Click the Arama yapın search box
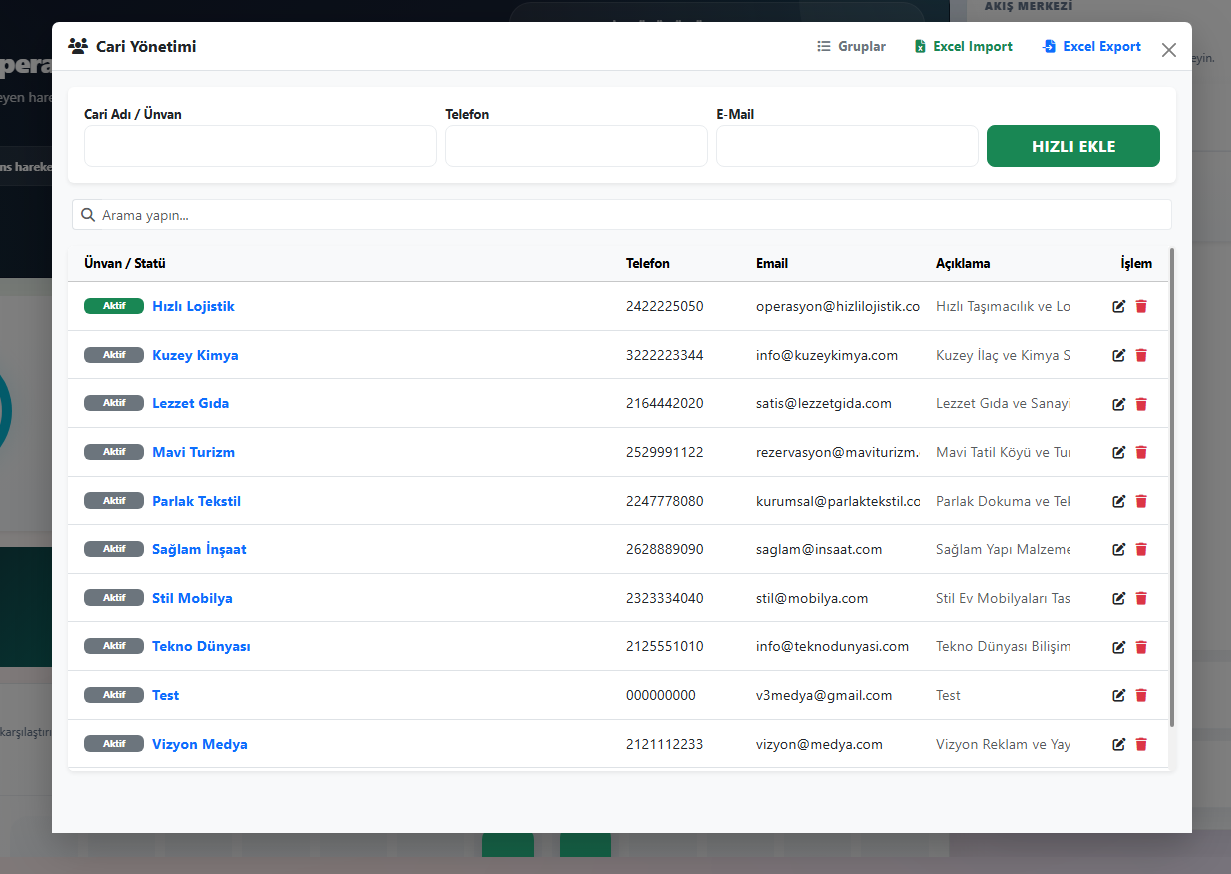This screenshot has height=874, width=1231. pyautogui.click(x=621, y=215)
